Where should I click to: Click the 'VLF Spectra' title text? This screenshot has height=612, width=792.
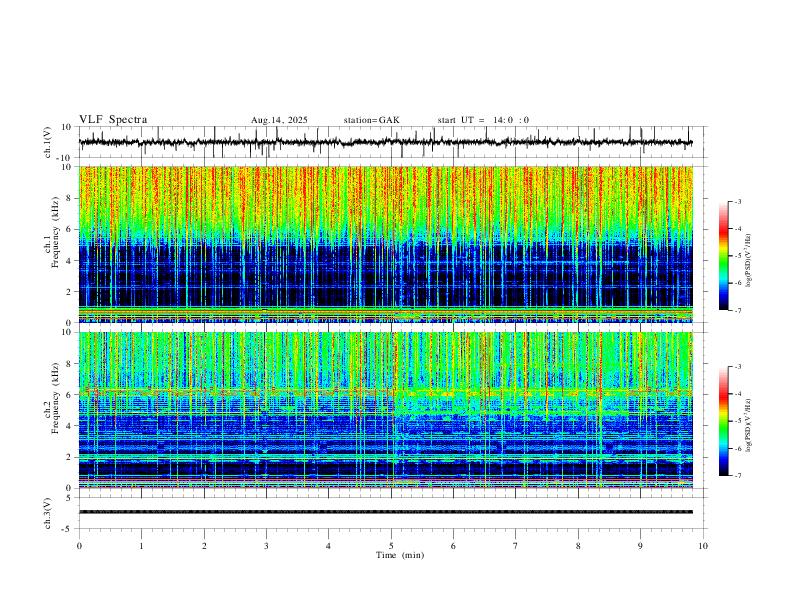point(113,120)
